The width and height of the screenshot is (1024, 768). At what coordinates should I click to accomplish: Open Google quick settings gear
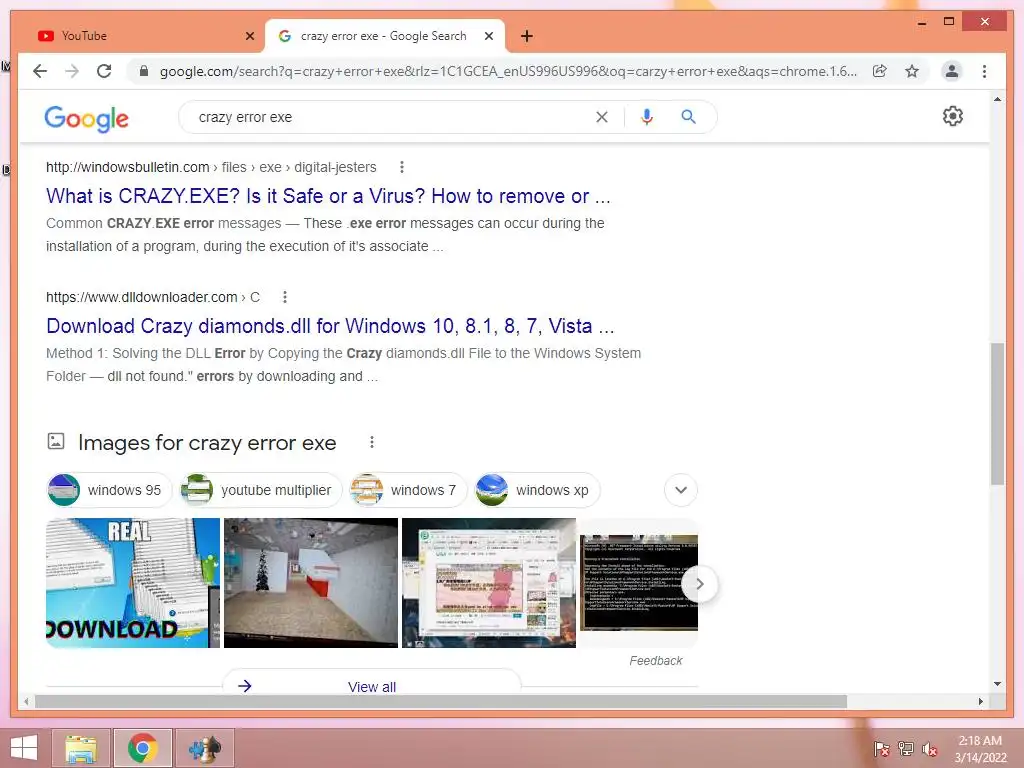coord(953,116)
